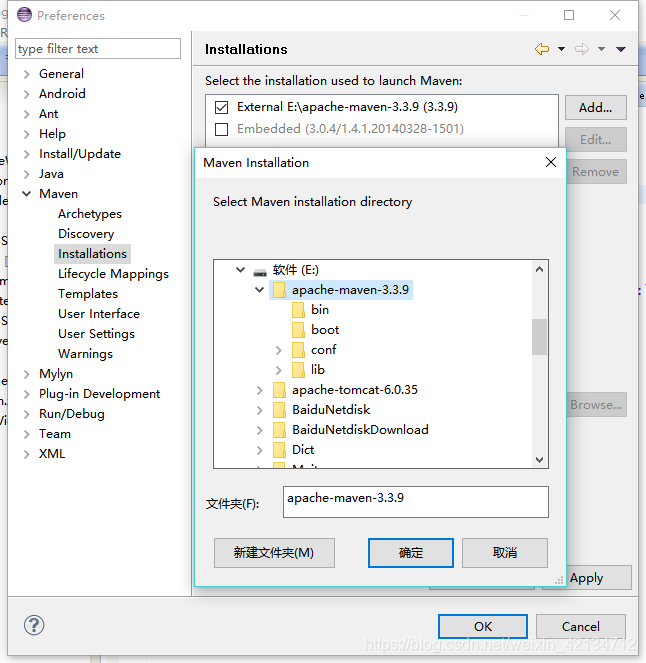This screenshot has width=646, height=663.
Task: Click the Add... button
Action: tap(595, 108)
